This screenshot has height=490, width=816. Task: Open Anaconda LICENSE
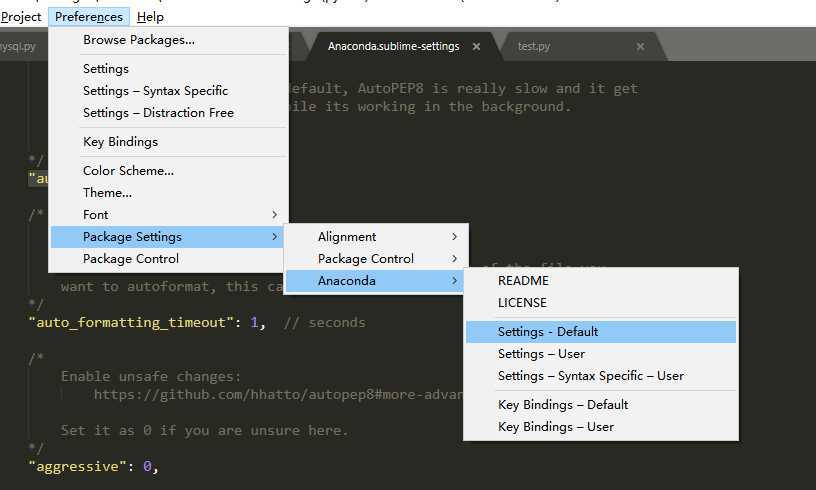pyautogui.click(x=601, y=303)
